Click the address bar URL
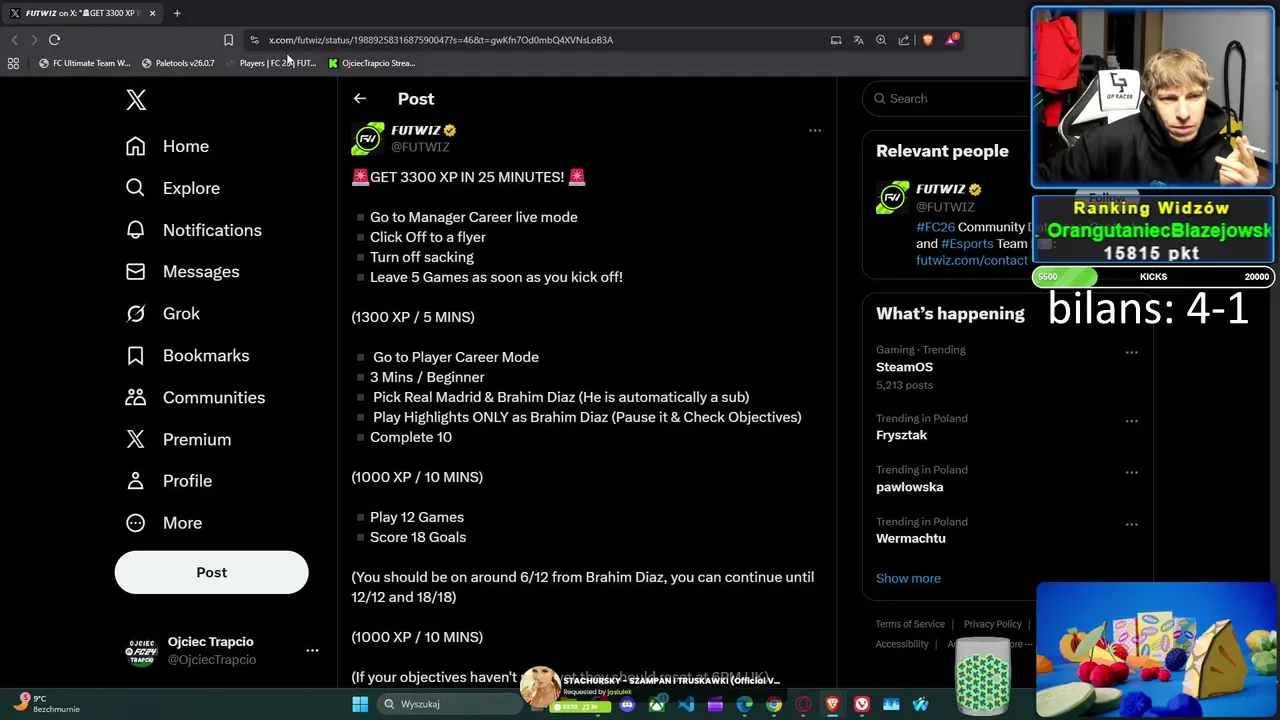The image size is (1280, 720). [441, 40]
